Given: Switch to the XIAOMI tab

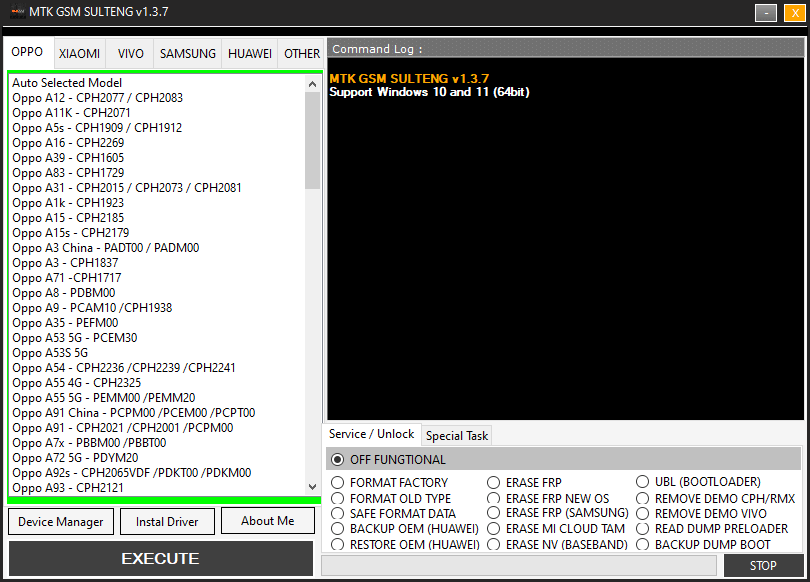Looking at the screenshot, I should click(x=79, y=54).
